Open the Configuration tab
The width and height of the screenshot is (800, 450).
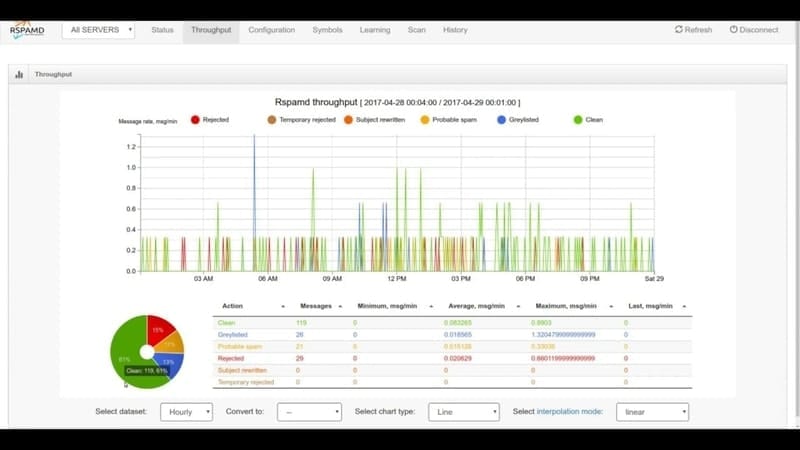[x=271, y=30]
